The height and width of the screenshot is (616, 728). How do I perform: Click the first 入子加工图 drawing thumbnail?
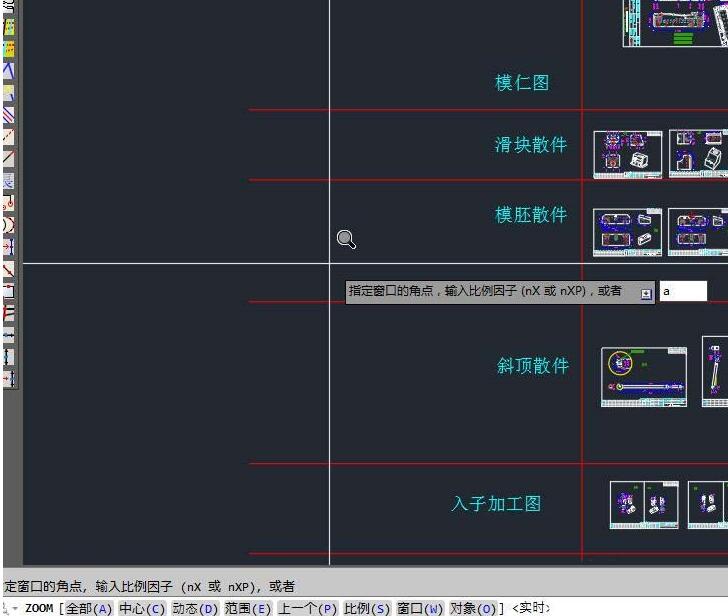pyautogui.click(x=644, y=505)
